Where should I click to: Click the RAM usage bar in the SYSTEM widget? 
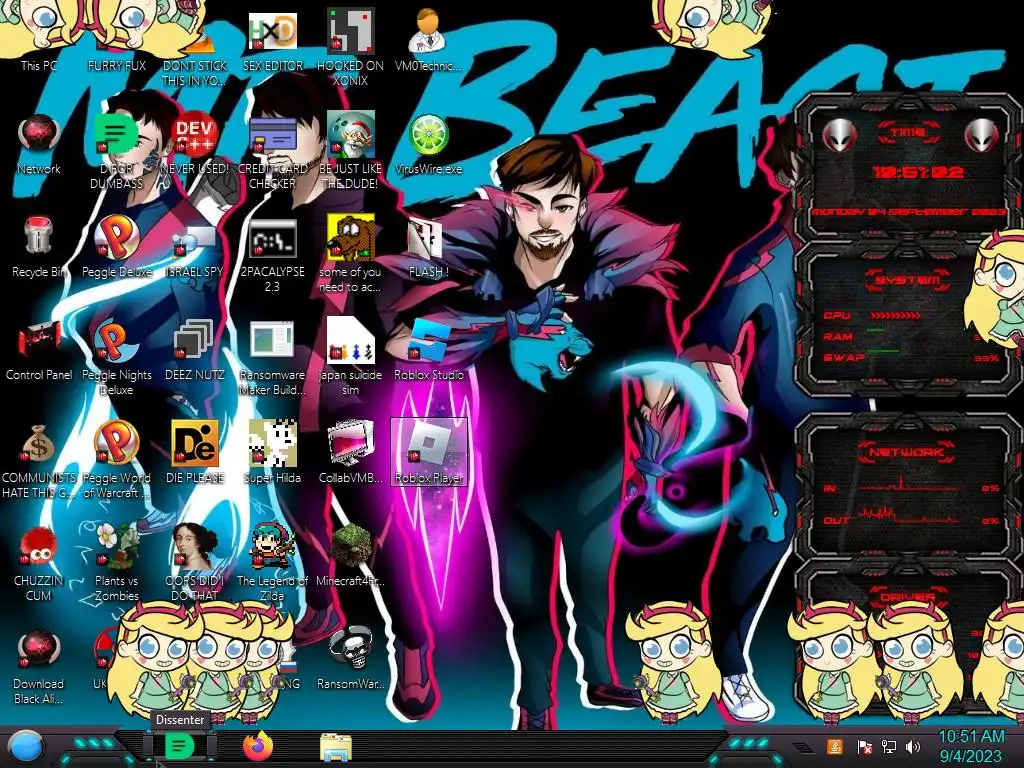pyautogui.click(x=875, y=330)
